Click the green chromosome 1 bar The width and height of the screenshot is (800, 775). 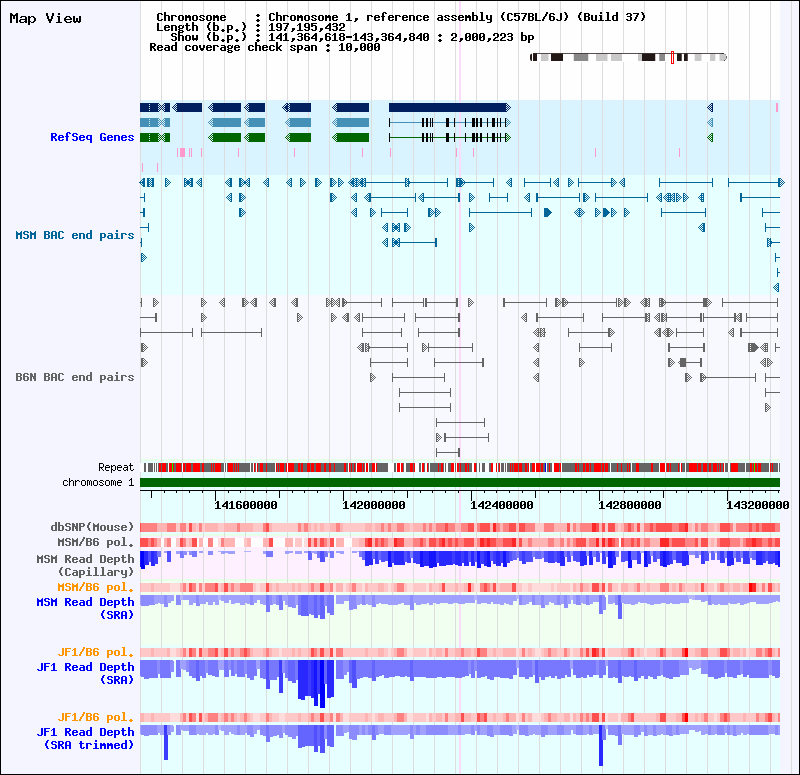coord(460,483)
